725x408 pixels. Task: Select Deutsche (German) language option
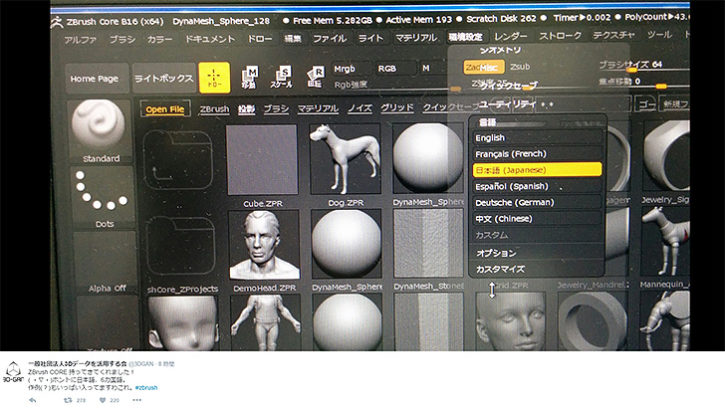pos(537,203)
